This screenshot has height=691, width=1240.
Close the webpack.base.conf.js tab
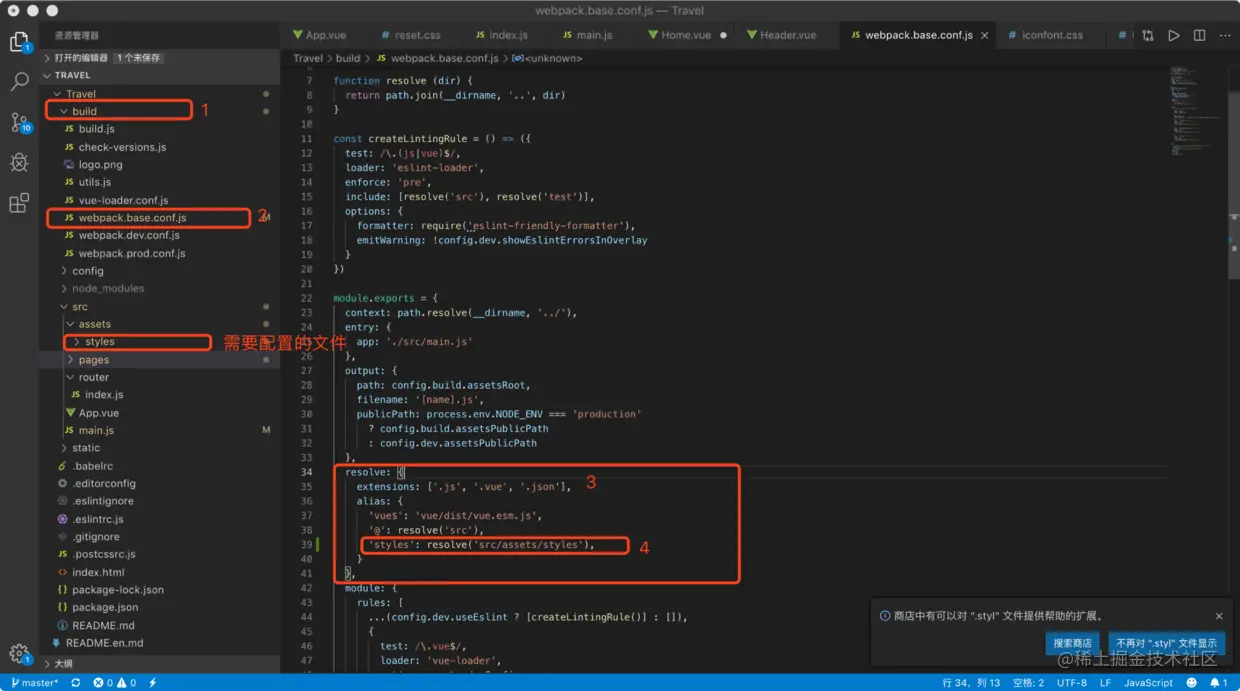coord(985,35)
